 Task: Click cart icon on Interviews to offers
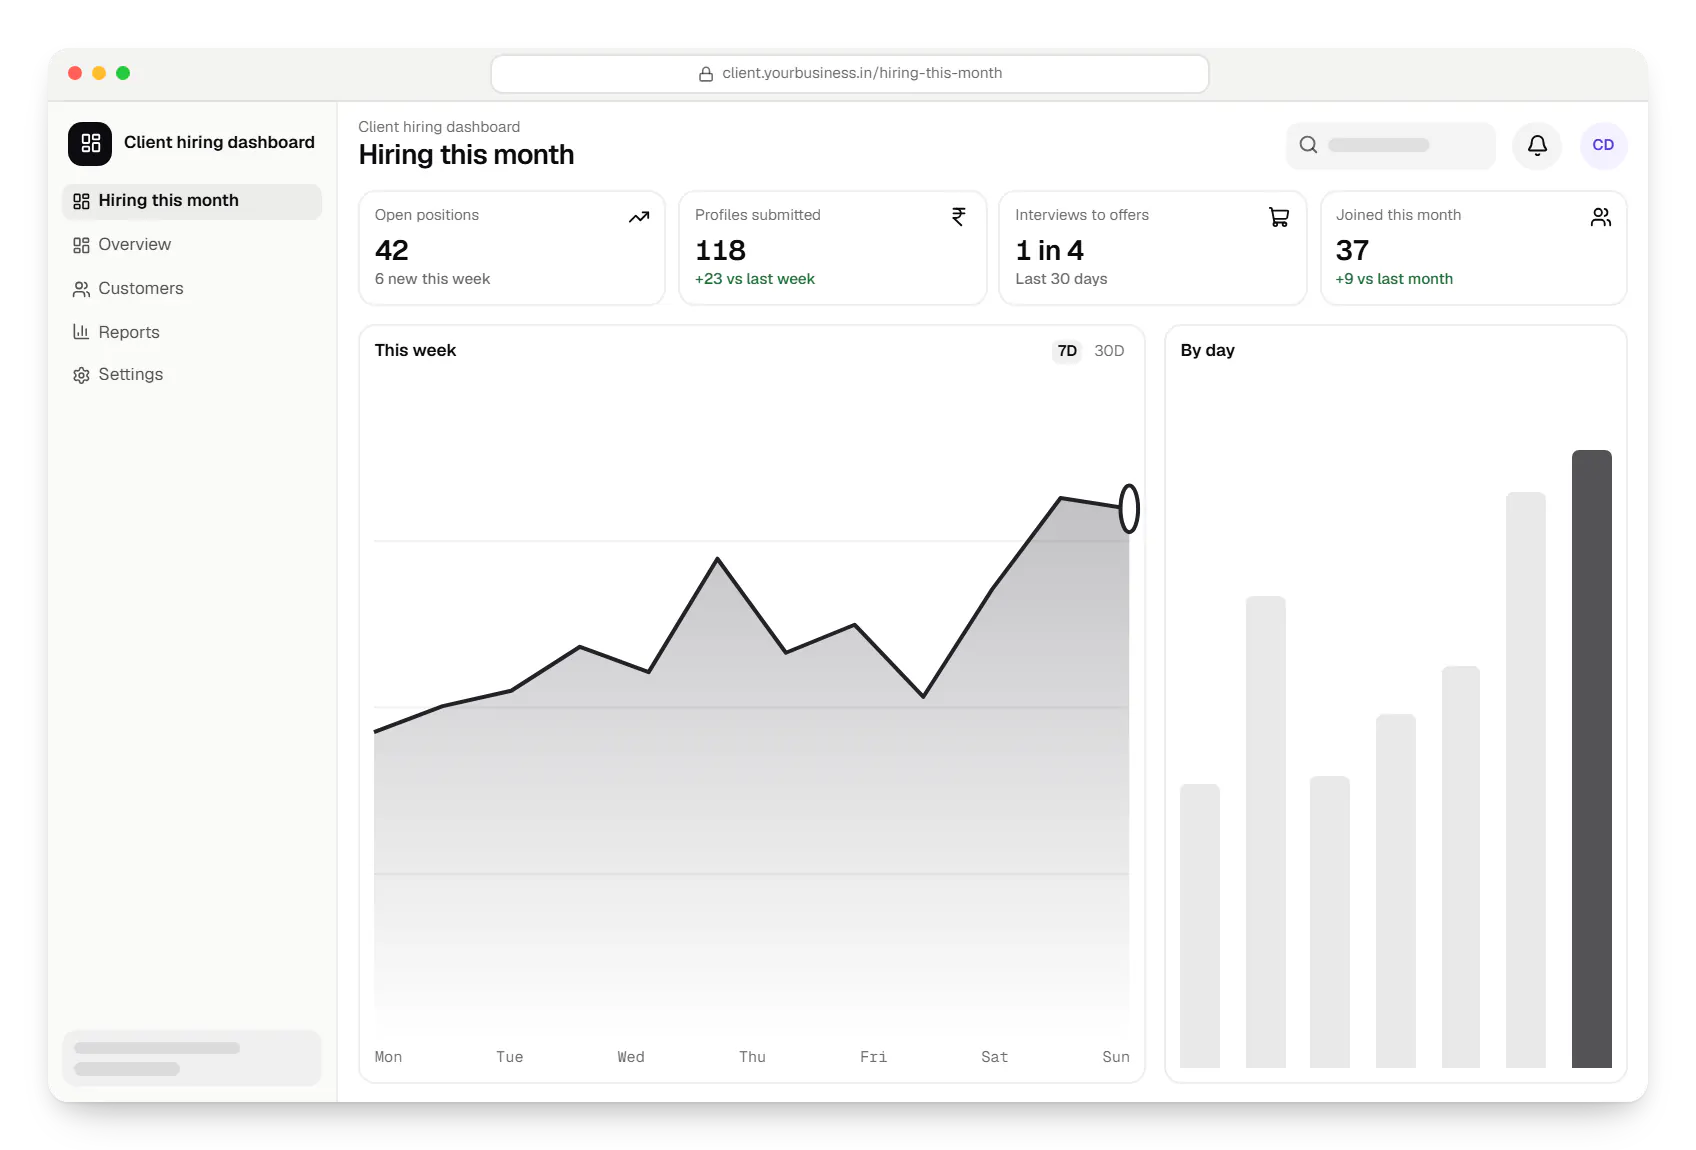tap(1279, 217)
